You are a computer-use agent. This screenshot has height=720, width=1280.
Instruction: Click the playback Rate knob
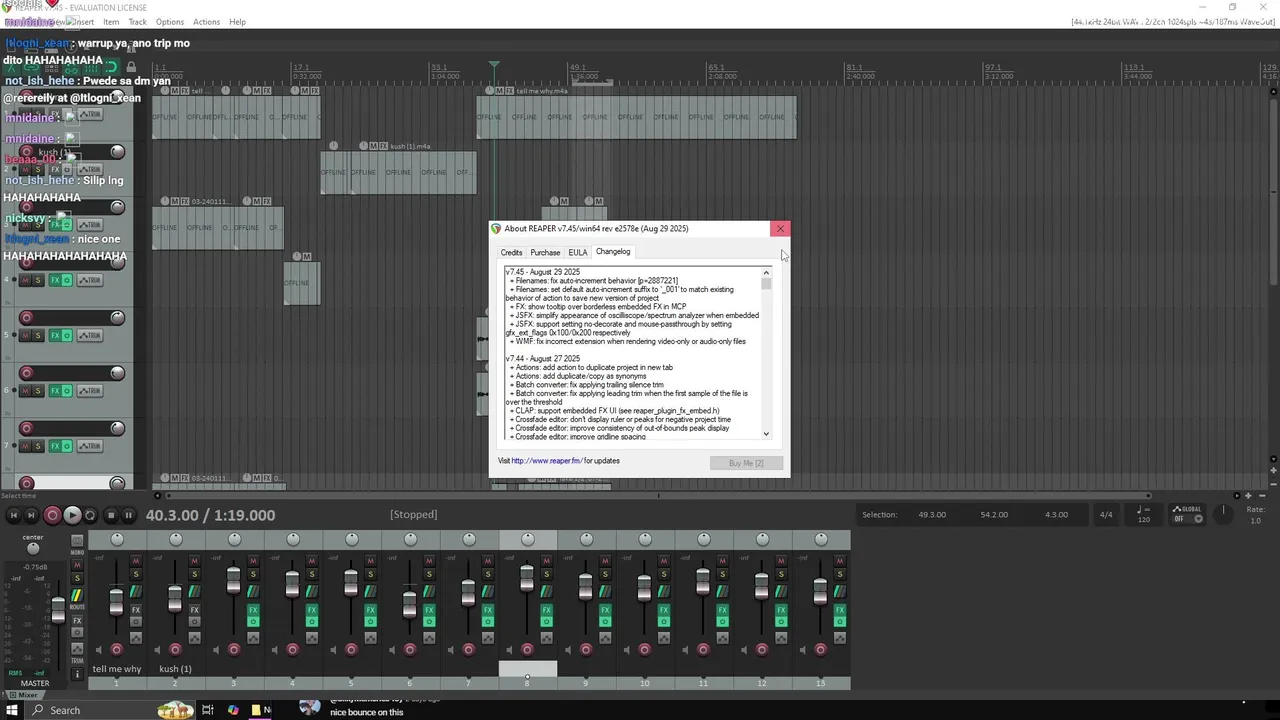click(x=1223, y=512)
